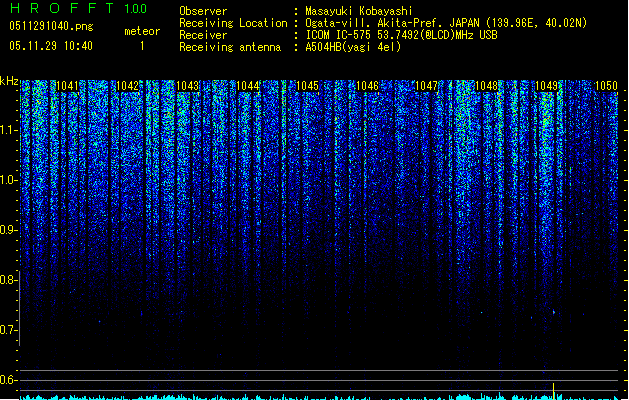Screen dimensions: 629x400
Task: Click time marker 1041 on spectrogram
Action: 67,86
